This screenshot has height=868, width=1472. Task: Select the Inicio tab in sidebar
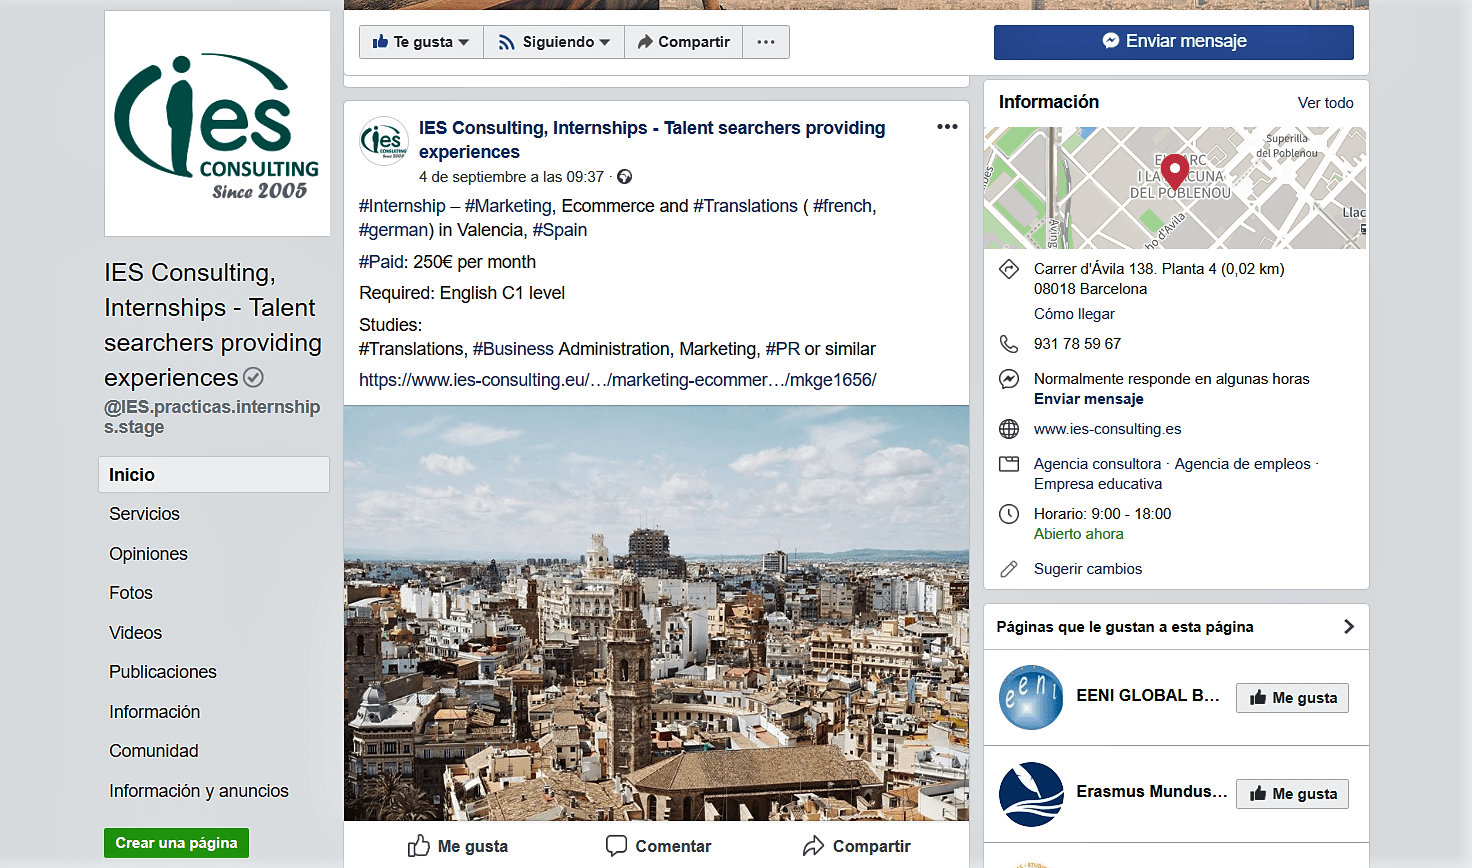click(214, 475)
